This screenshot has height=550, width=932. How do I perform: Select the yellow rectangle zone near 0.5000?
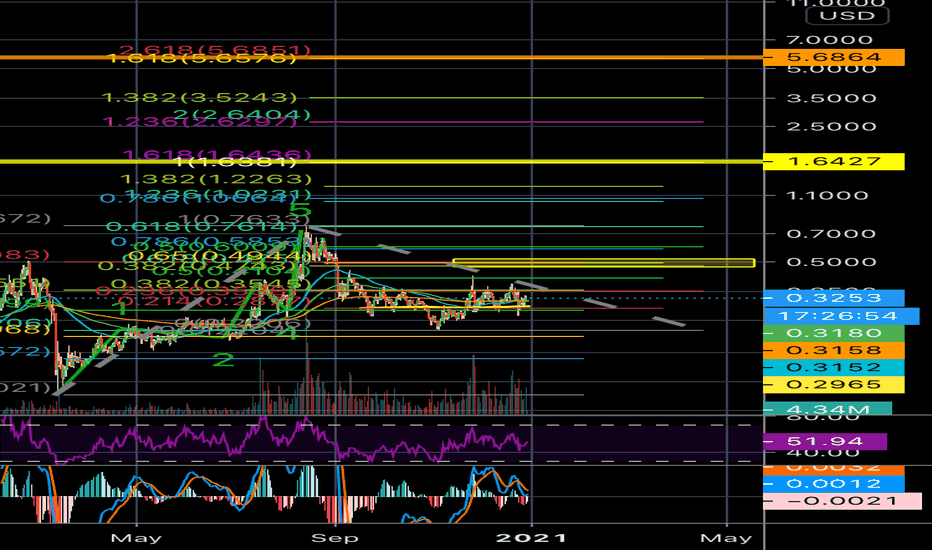tap(603, 263)
